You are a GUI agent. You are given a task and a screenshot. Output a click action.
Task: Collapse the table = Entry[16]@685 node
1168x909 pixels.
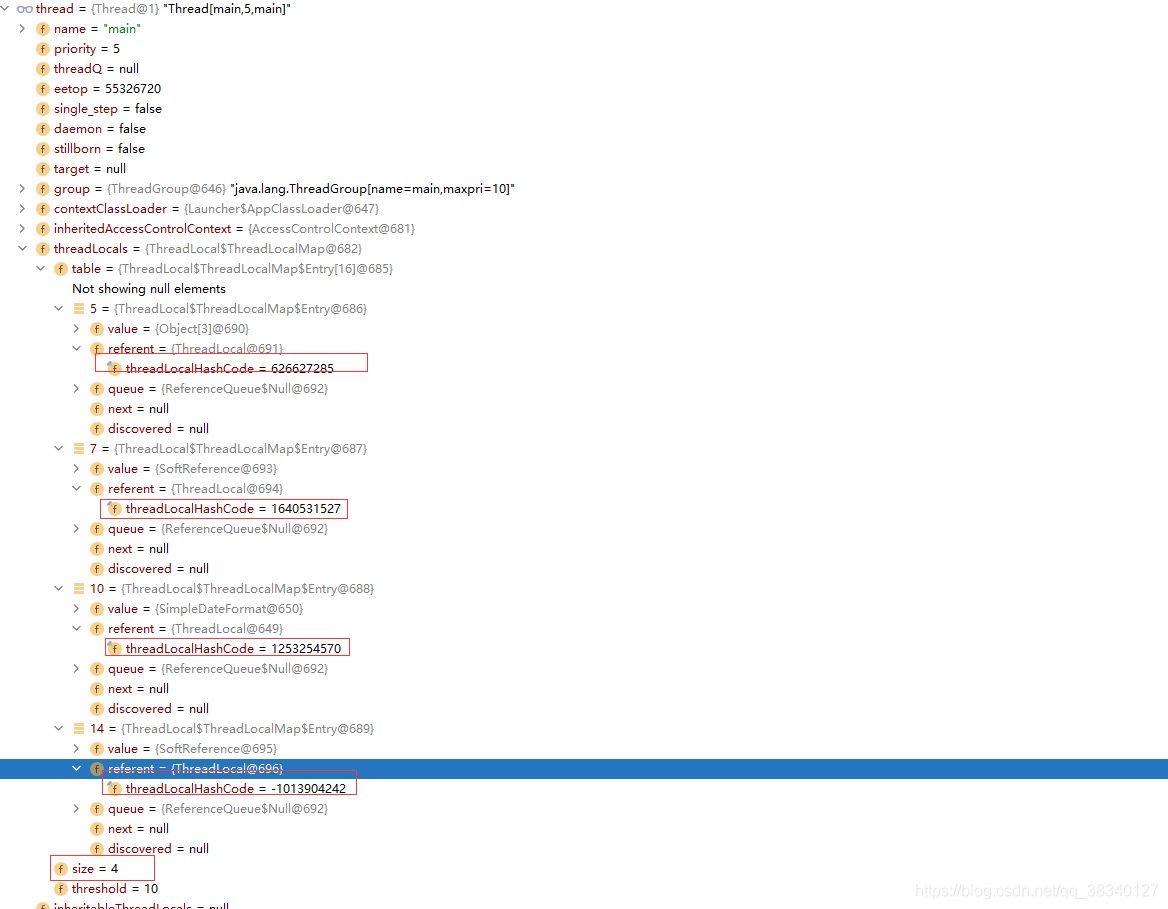click(x=40, y=268)
